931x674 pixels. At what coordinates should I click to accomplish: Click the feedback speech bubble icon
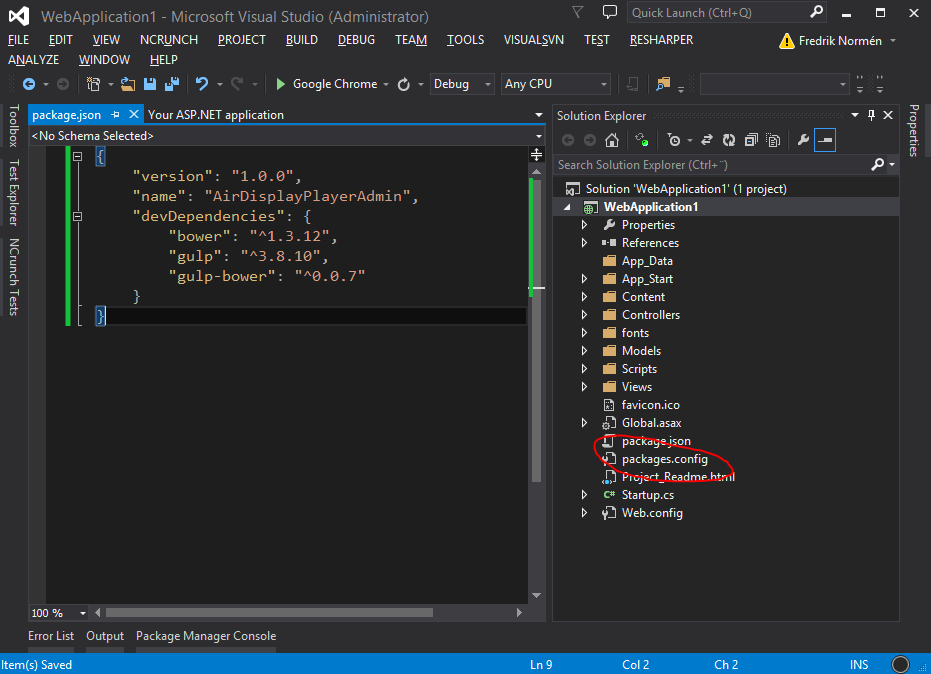pos(609,12)
